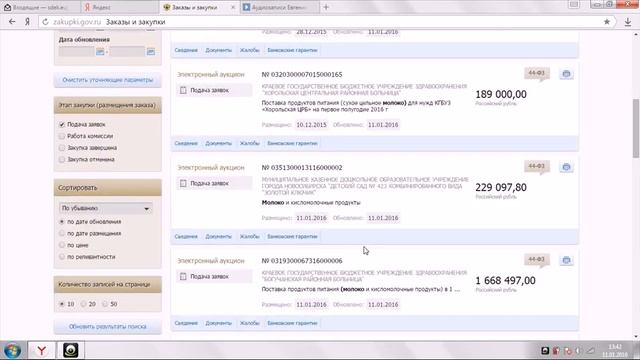Click update date end input field
Screen dimensions: 640x360
click(127, 52)
